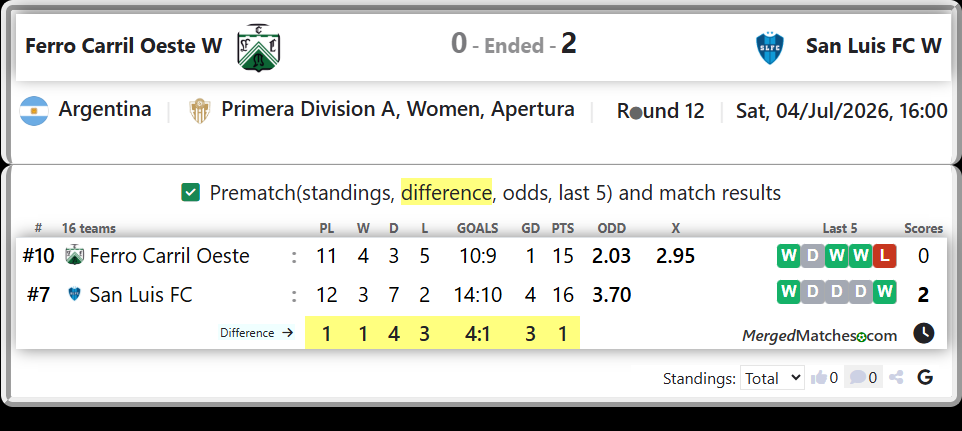Click the Round 12 label
The width and height of the screenshot is (962, 431).
660,112
